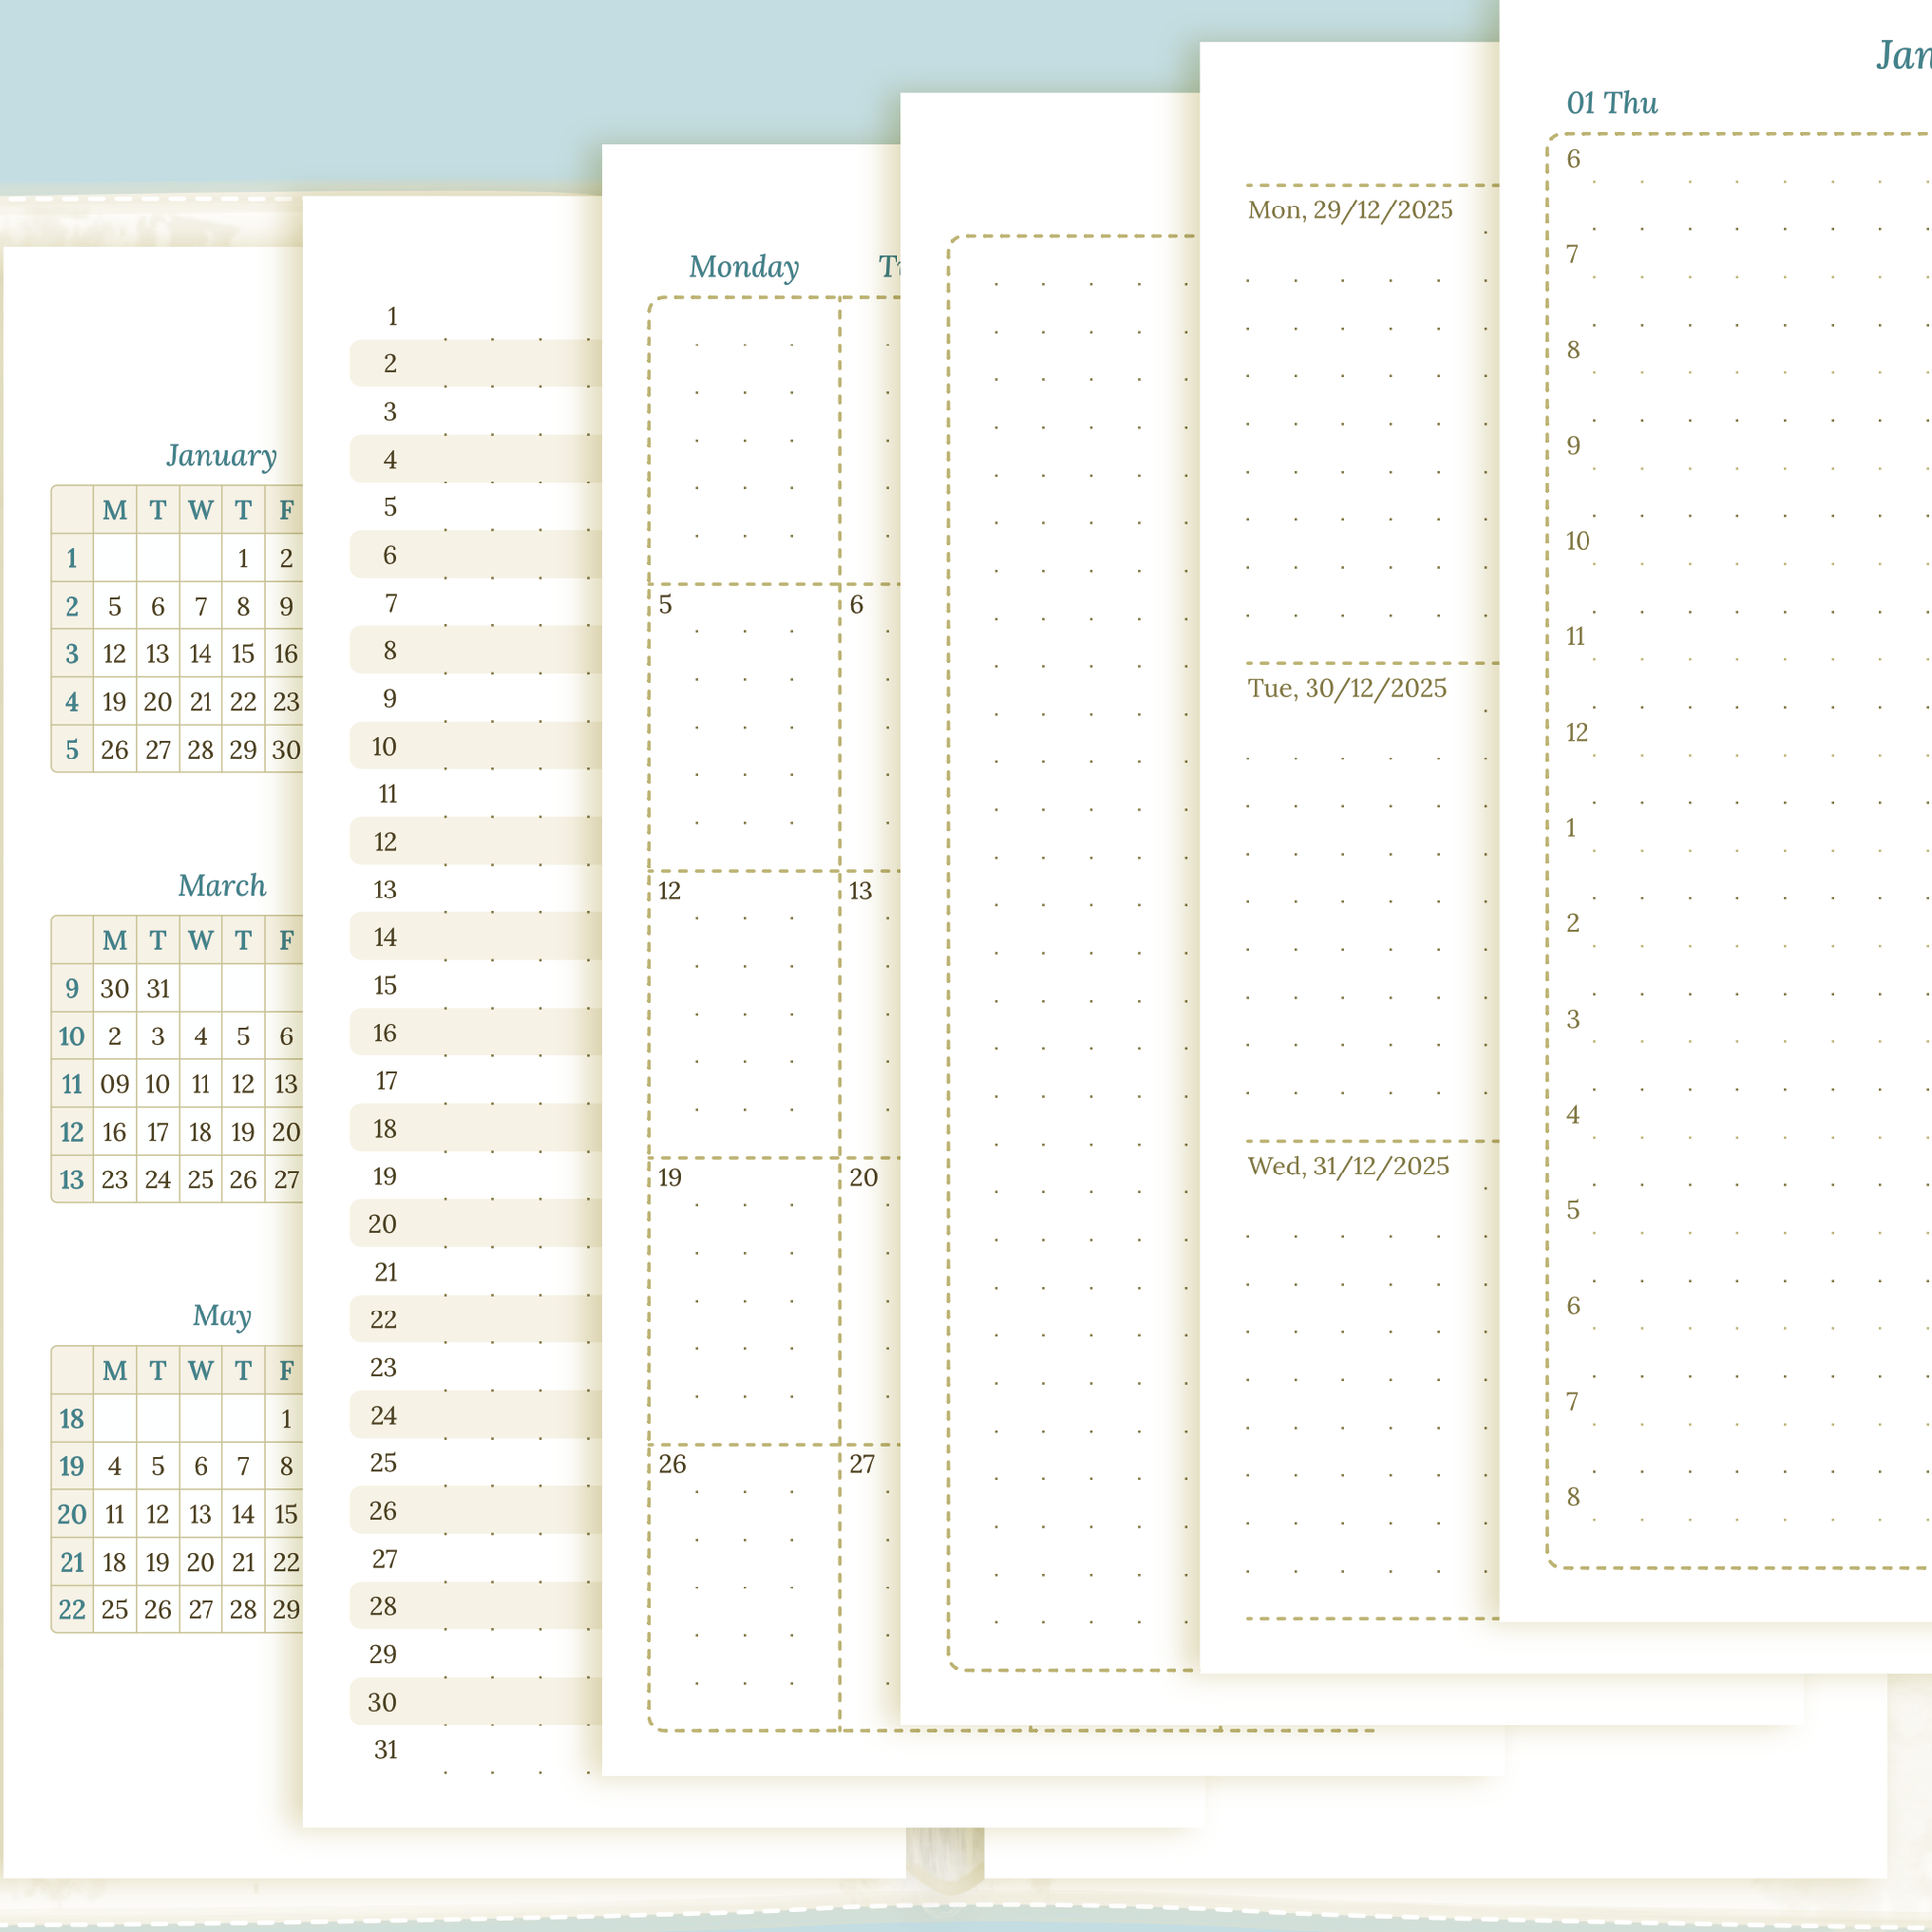Select week 3 in the January calendar
The image size is (1932, 1932).
(x=72, y=654)
